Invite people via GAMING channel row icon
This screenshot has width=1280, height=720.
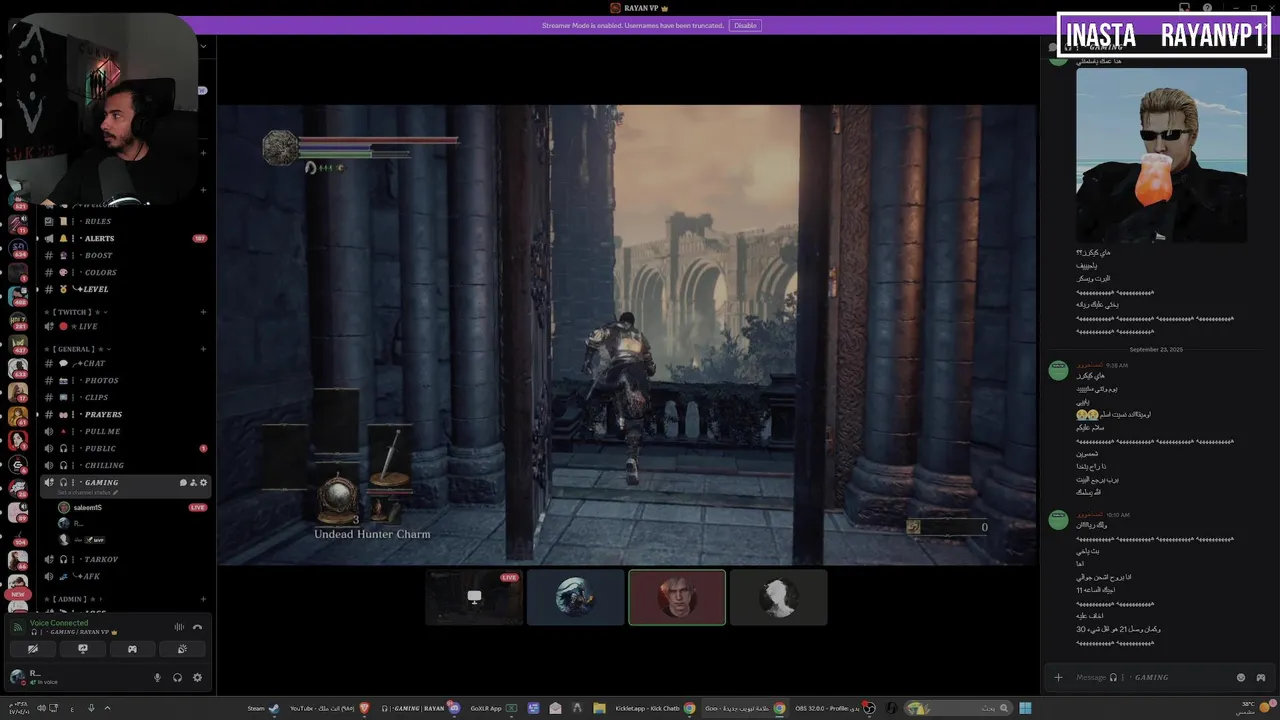click(193, 483)
